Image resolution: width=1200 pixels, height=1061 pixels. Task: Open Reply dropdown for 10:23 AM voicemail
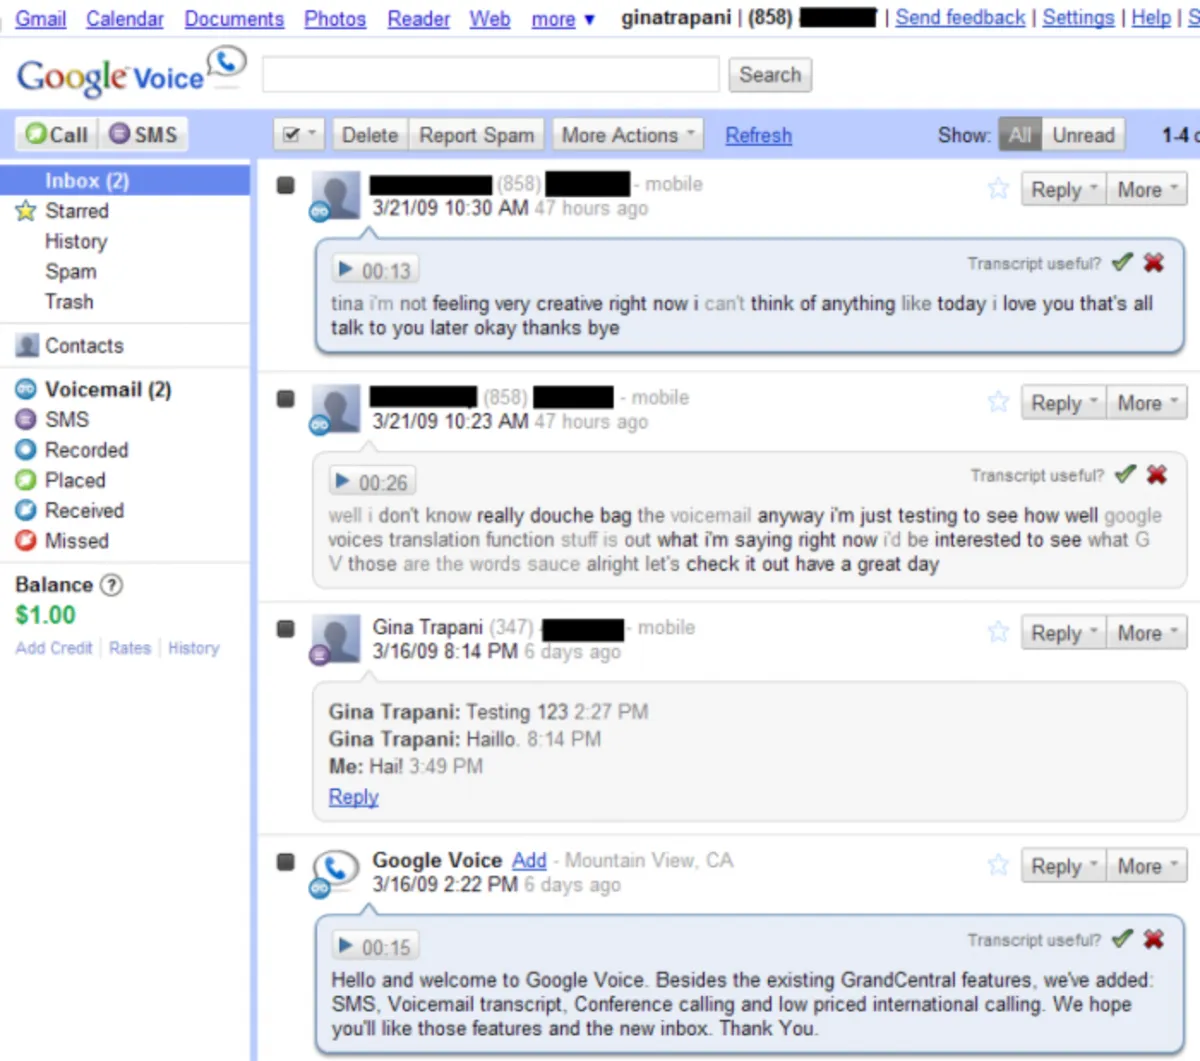coord(1063,402)
